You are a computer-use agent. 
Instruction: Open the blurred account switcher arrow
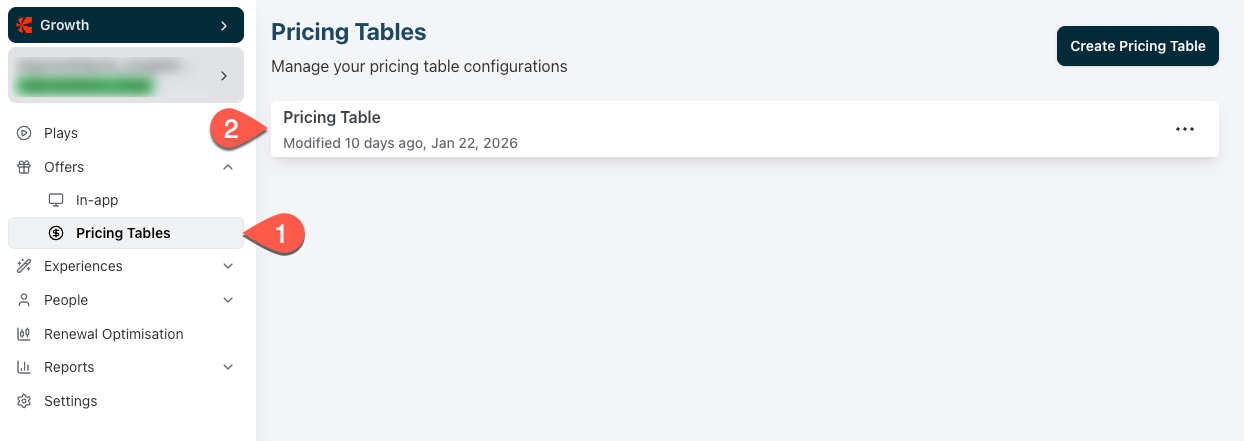224,75
